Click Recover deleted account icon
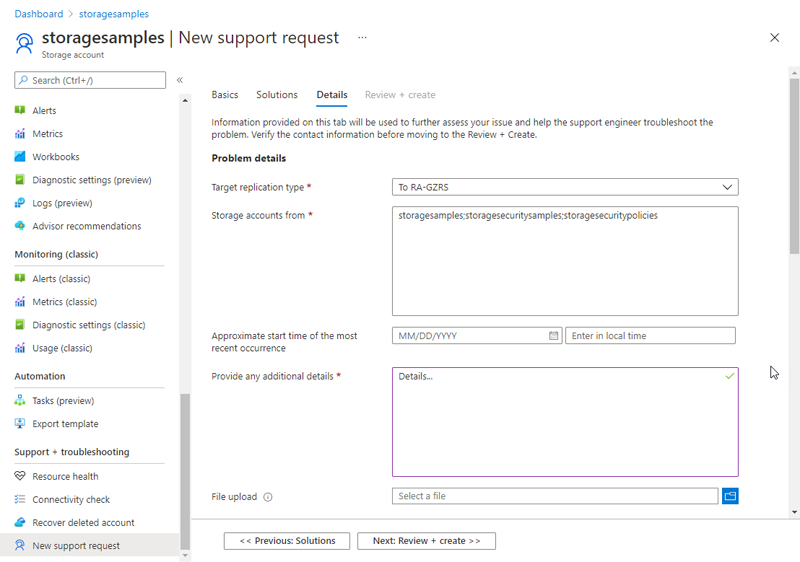800x562 pixels. 20,522
